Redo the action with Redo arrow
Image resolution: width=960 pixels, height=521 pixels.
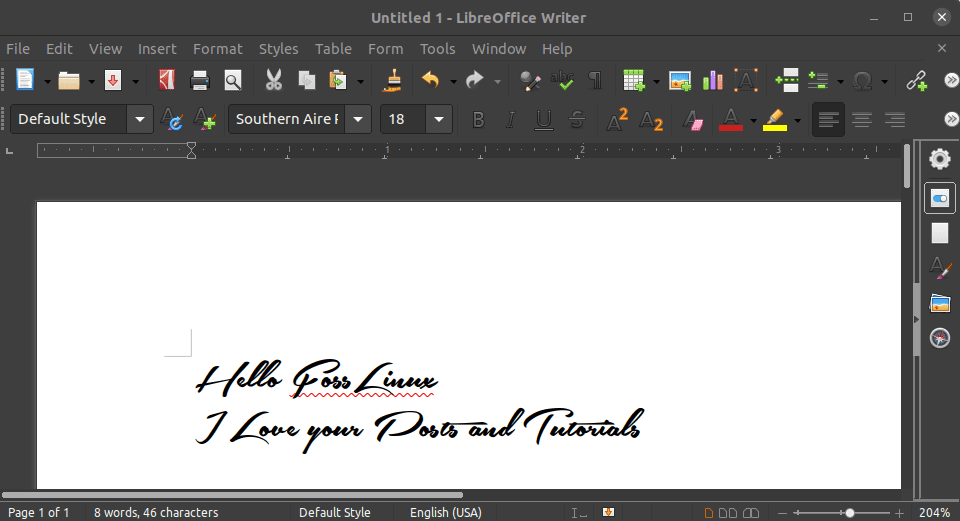click(474, 80)
